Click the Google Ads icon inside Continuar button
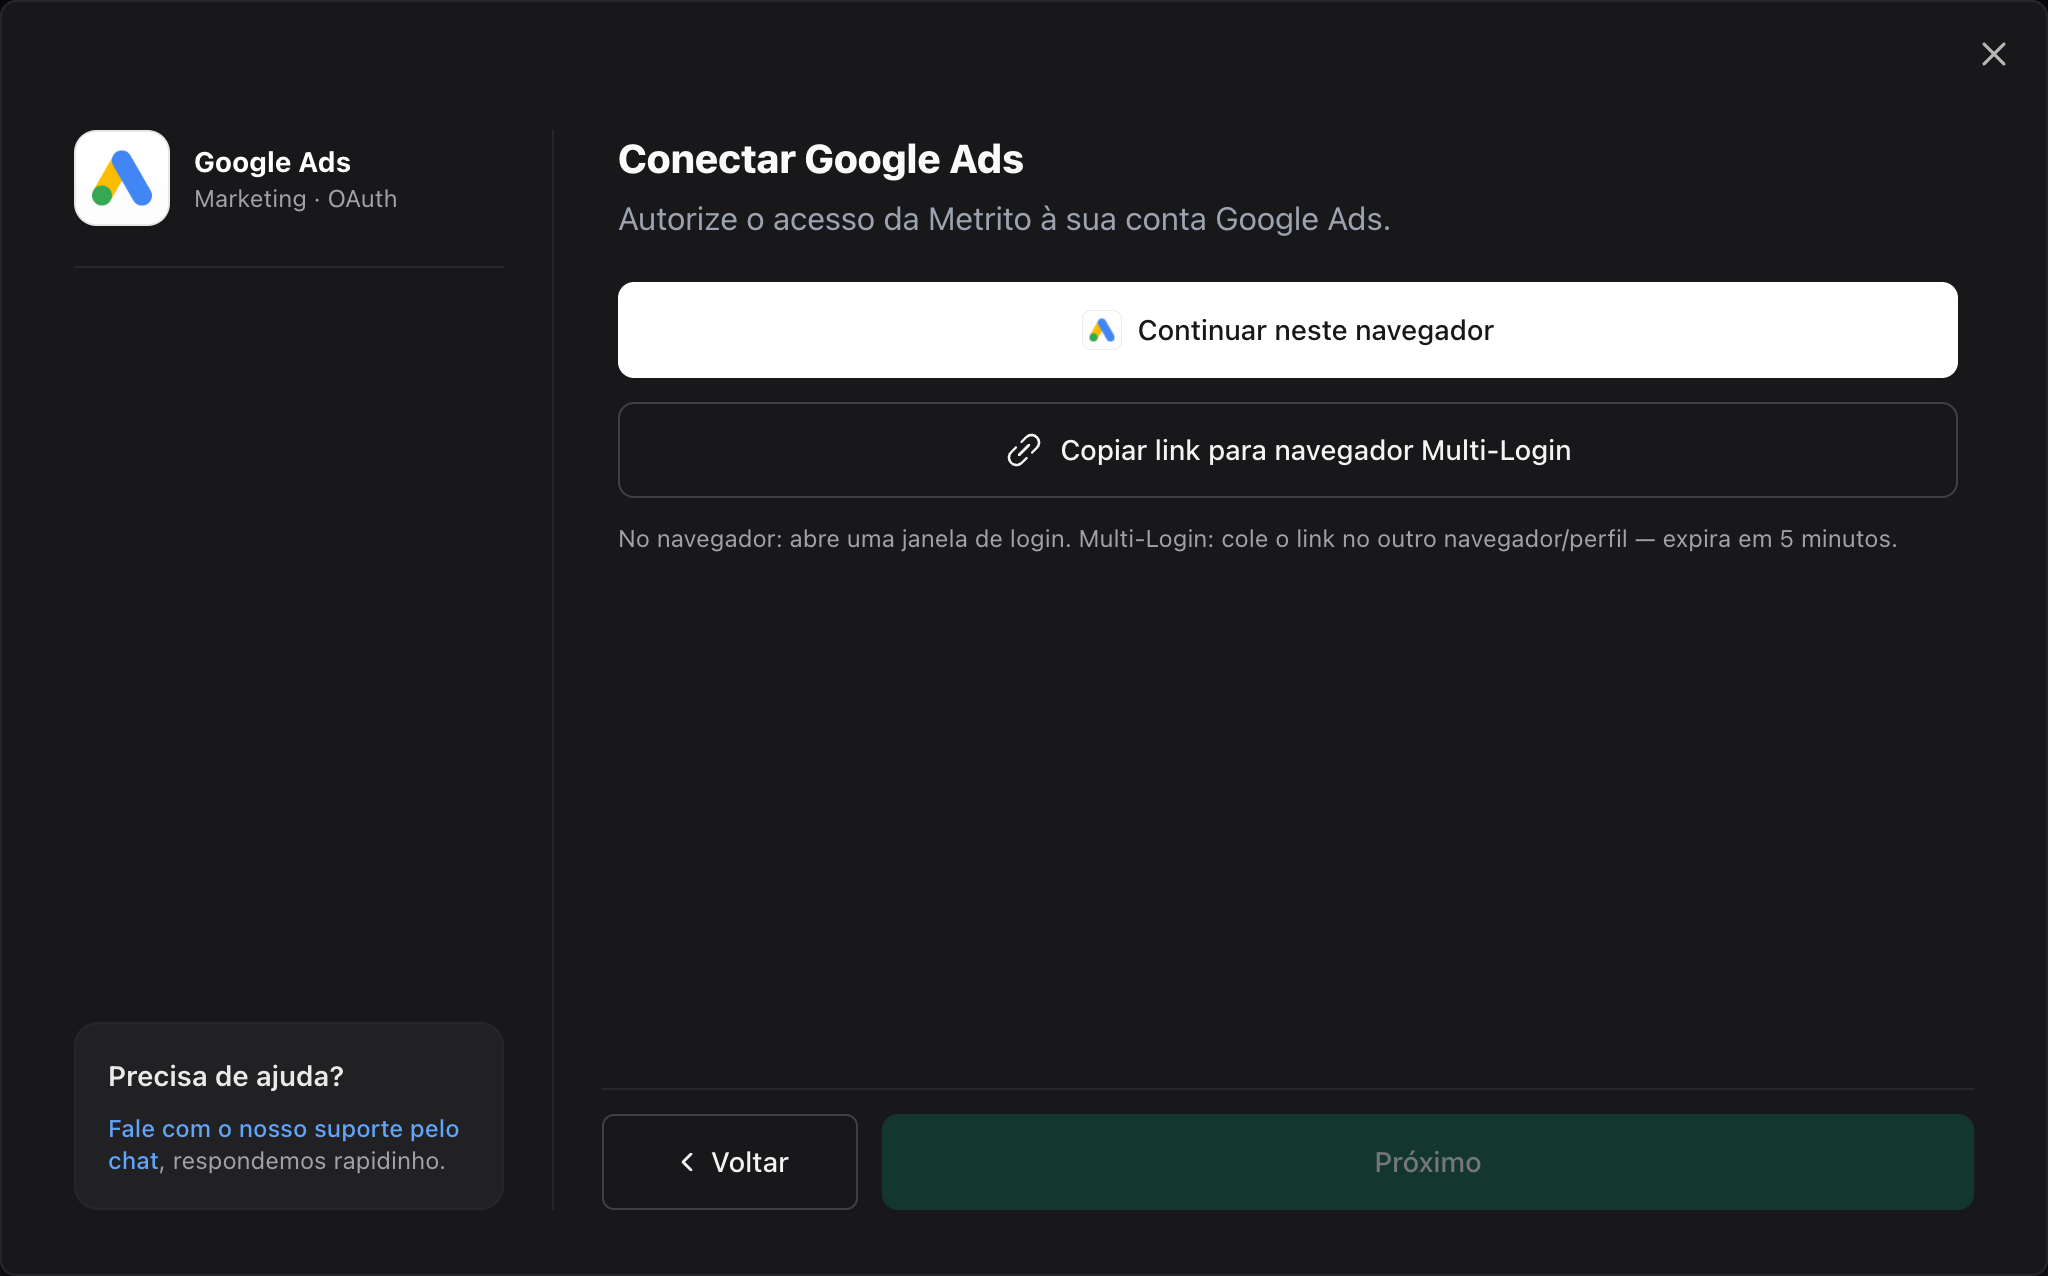The height and width of the screenshot is (1276, 2048). [x=1102, y=330]
